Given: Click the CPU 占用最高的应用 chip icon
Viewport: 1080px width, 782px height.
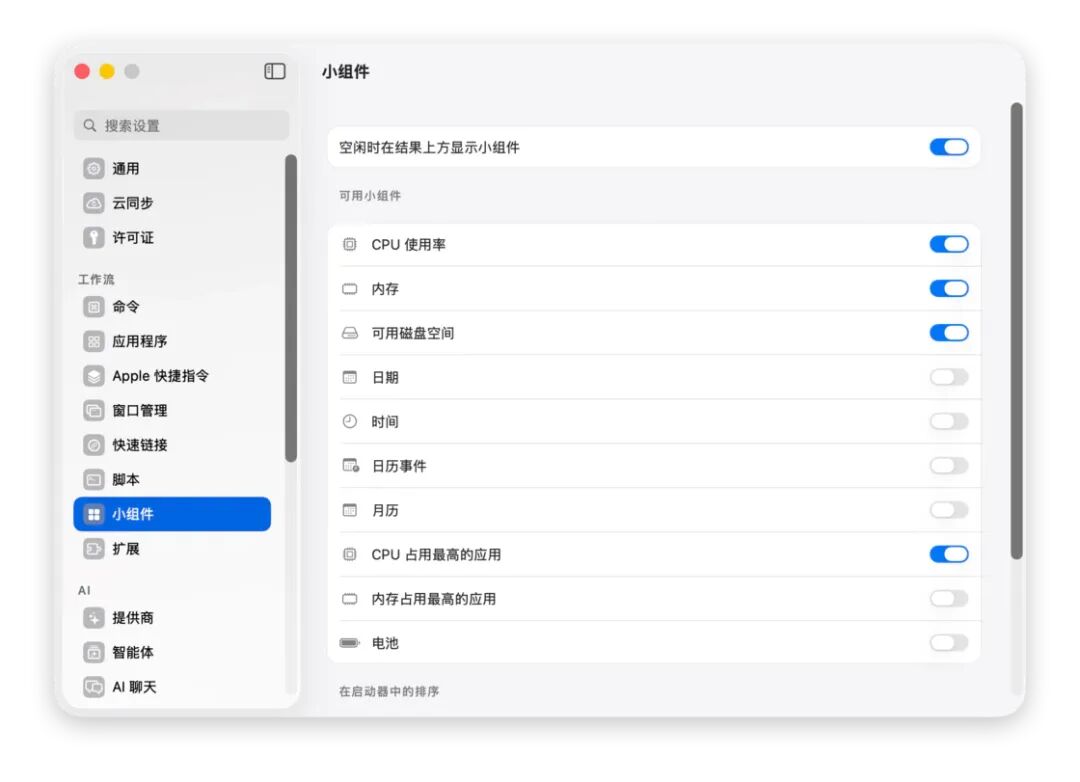Looking at the screenshot, I should pyautogui.click(x=350, y=554).
